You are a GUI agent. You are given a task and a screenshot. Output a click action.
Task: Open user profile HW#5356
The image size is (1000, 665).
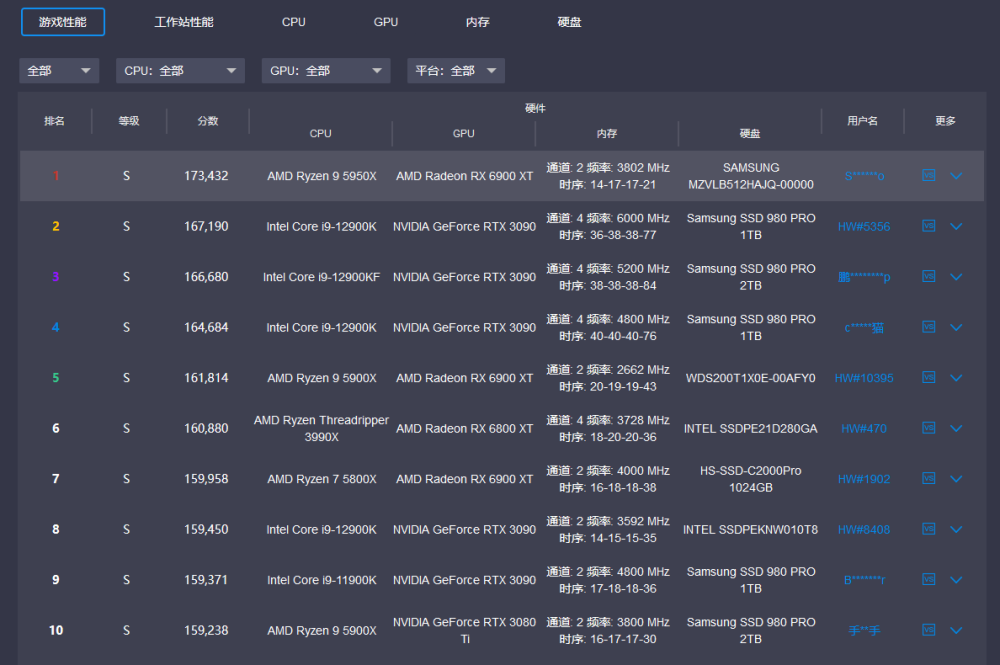(864, 226)
